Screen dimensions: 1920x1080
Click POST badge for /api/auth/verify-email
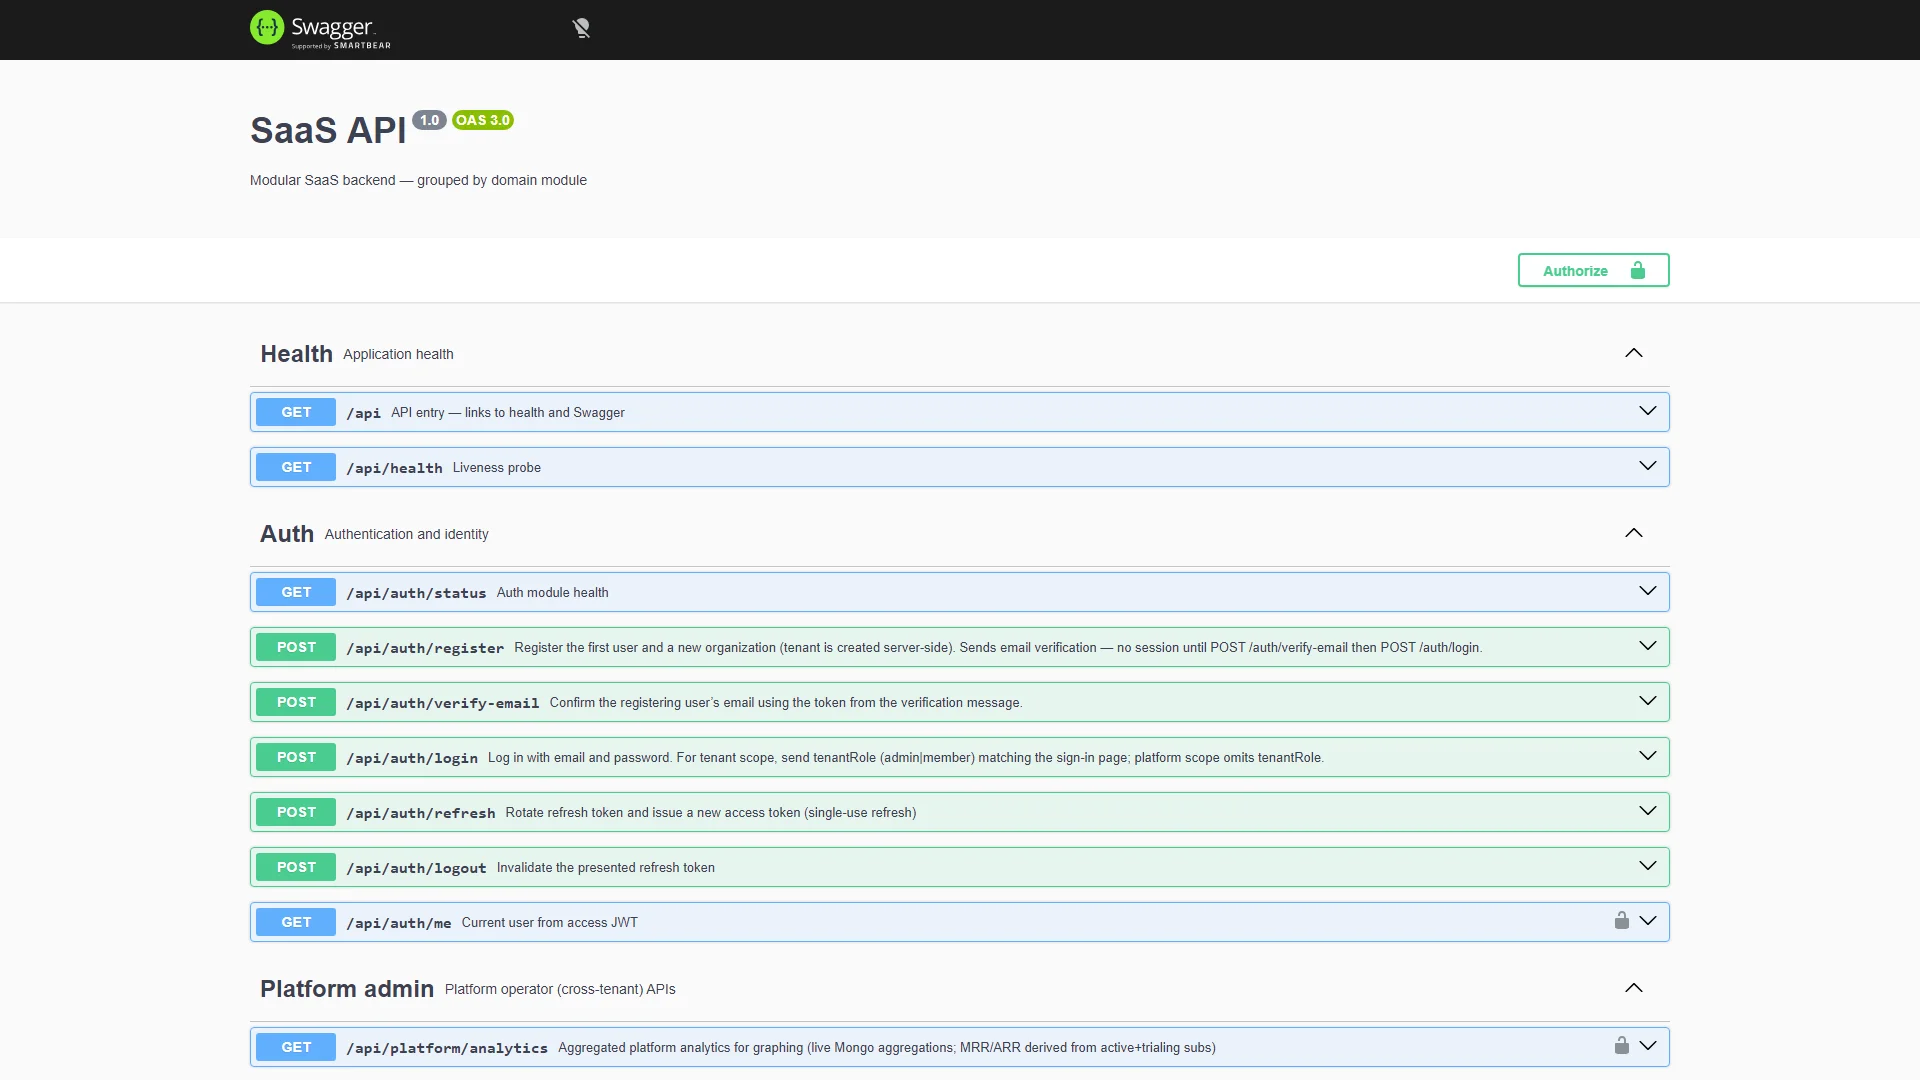tap(296, 702)
